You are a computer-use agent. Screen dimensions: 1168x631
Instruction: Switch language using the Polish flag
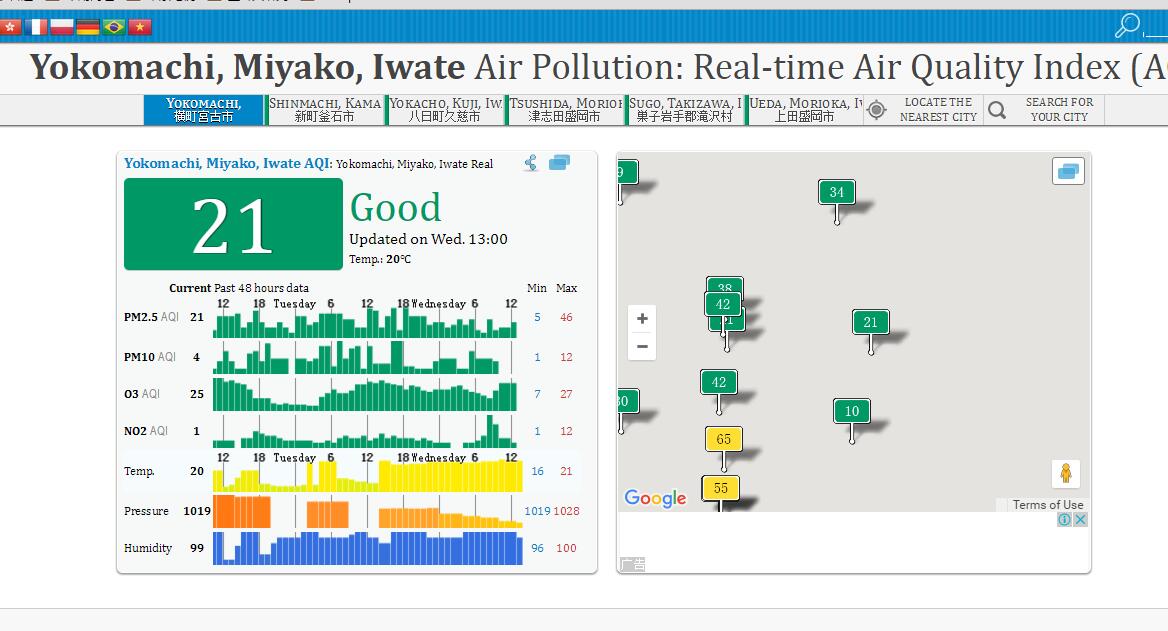click(62, 28)
